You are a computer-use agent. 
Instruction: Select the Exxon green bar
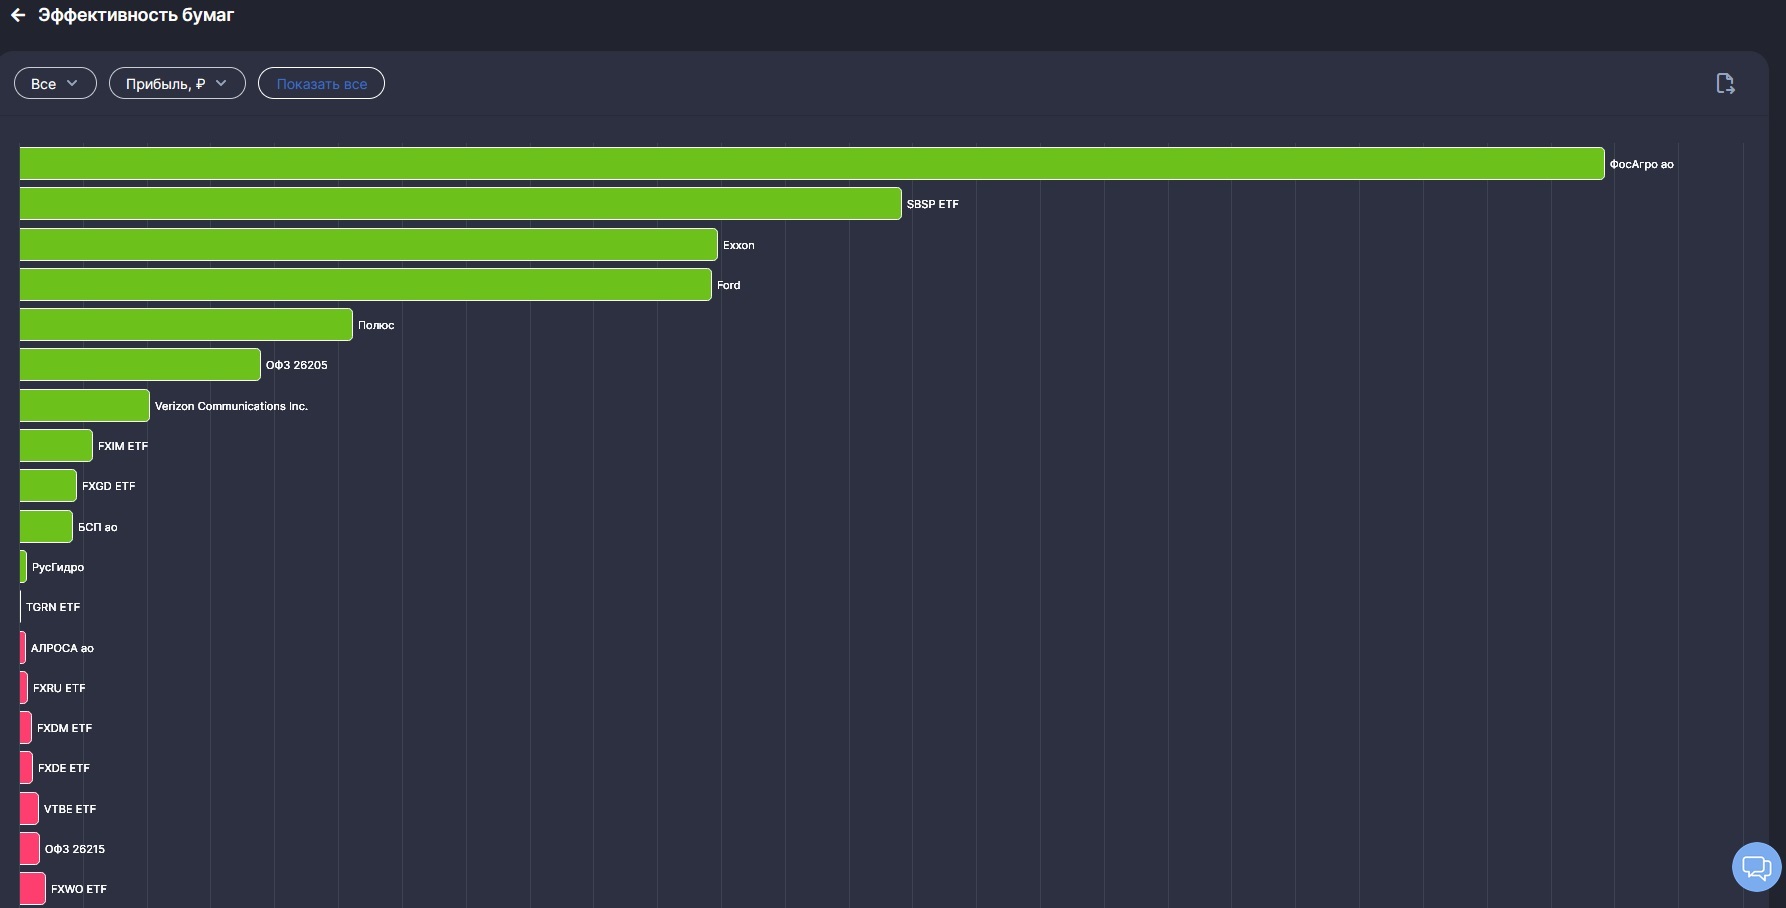click(369, 245)
